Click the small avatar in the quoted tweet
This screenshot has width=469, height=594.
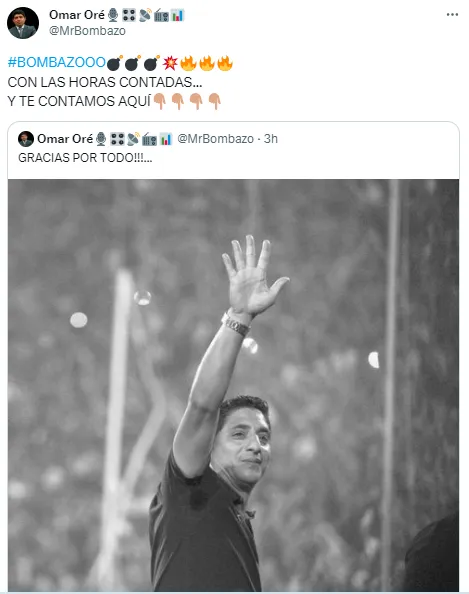click(x=26, y=139)
